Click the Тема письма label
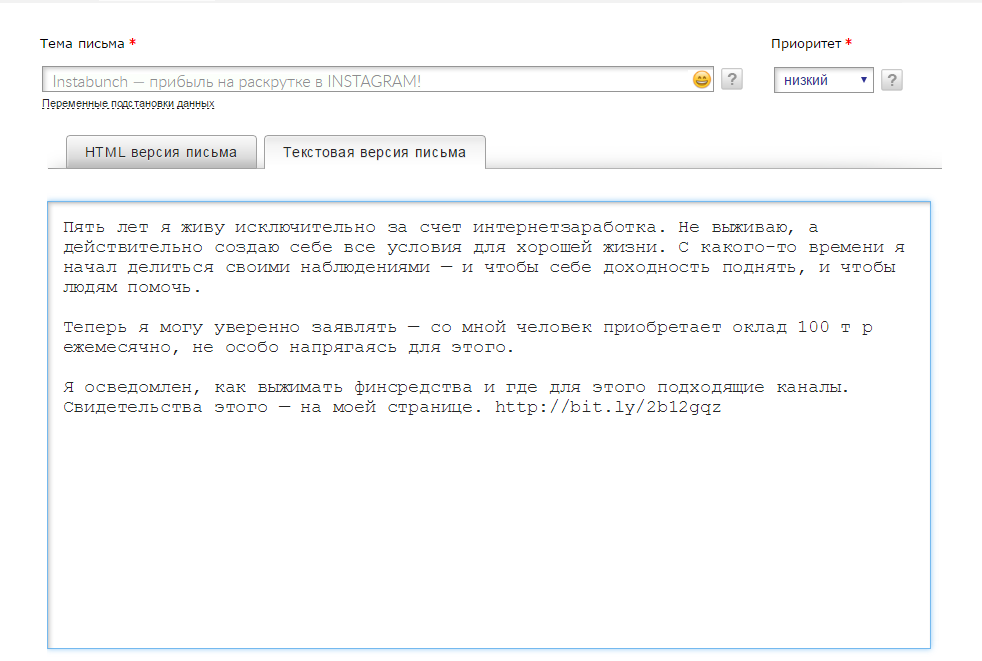The width and height of the screenshot is (982, 661). tap(83, 44)
